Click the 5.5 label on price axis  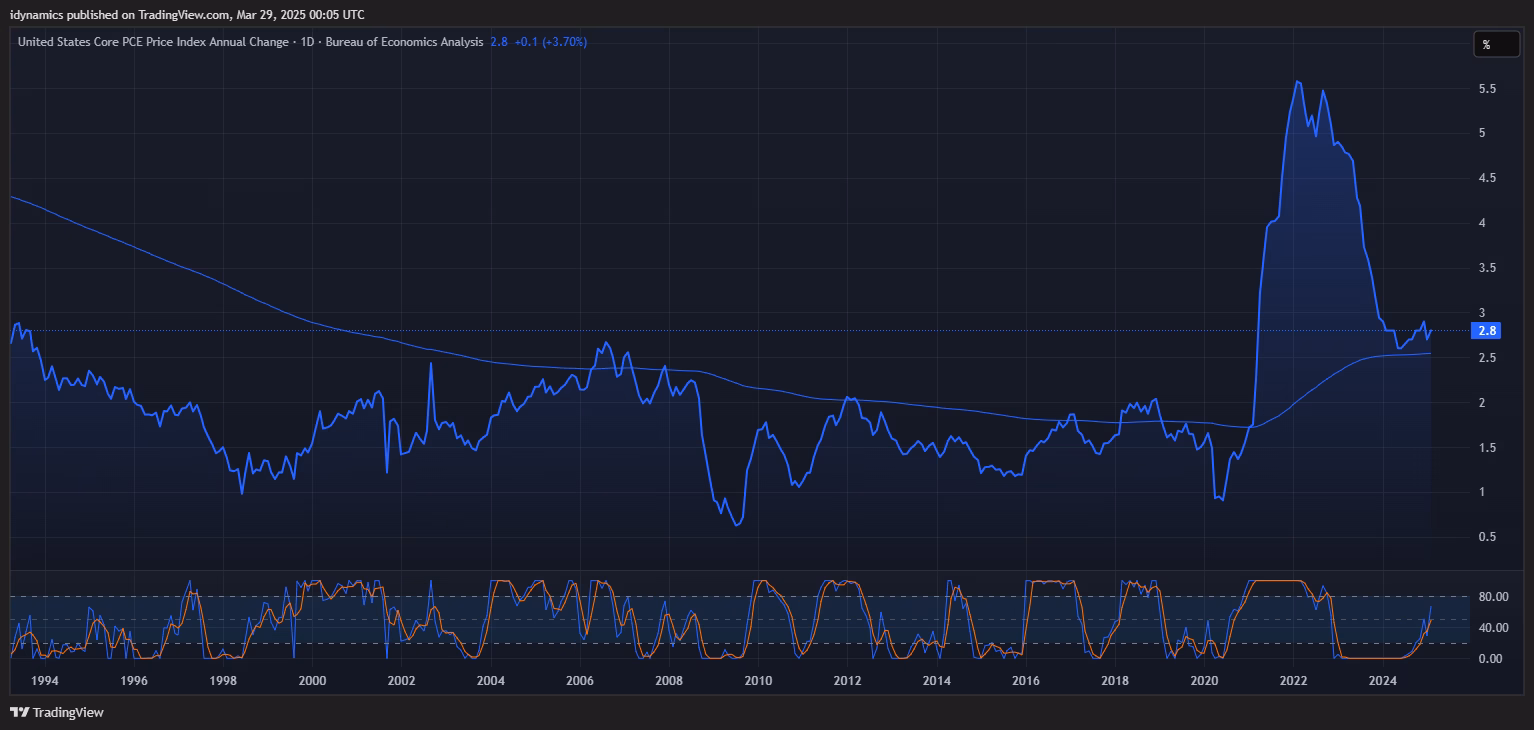pyautogui.click(x=1487, y=89)
